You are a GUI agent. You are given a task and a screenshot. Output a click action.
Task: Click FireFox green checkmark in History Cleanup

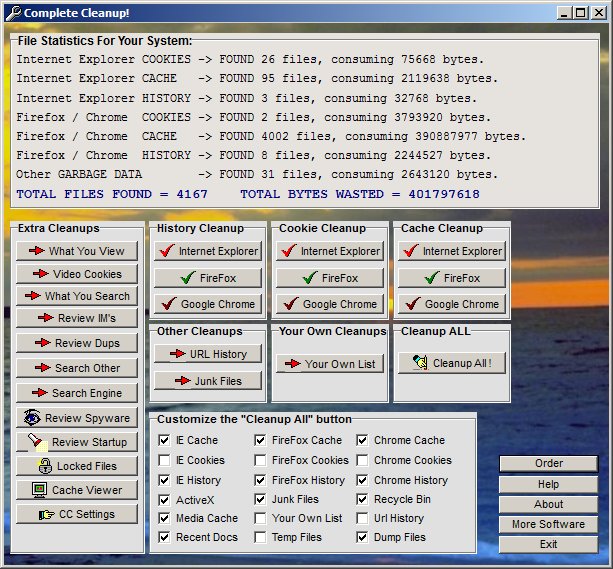(188, 278)
